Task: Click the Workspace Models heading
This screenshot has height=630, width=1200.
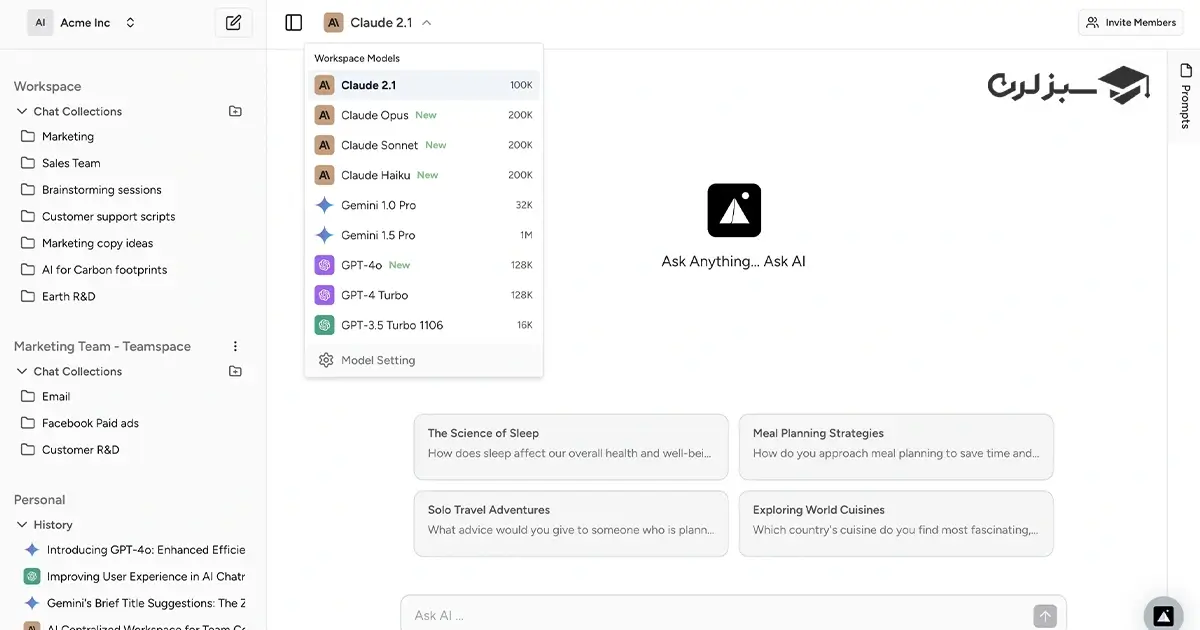Action: coord(357,58)
